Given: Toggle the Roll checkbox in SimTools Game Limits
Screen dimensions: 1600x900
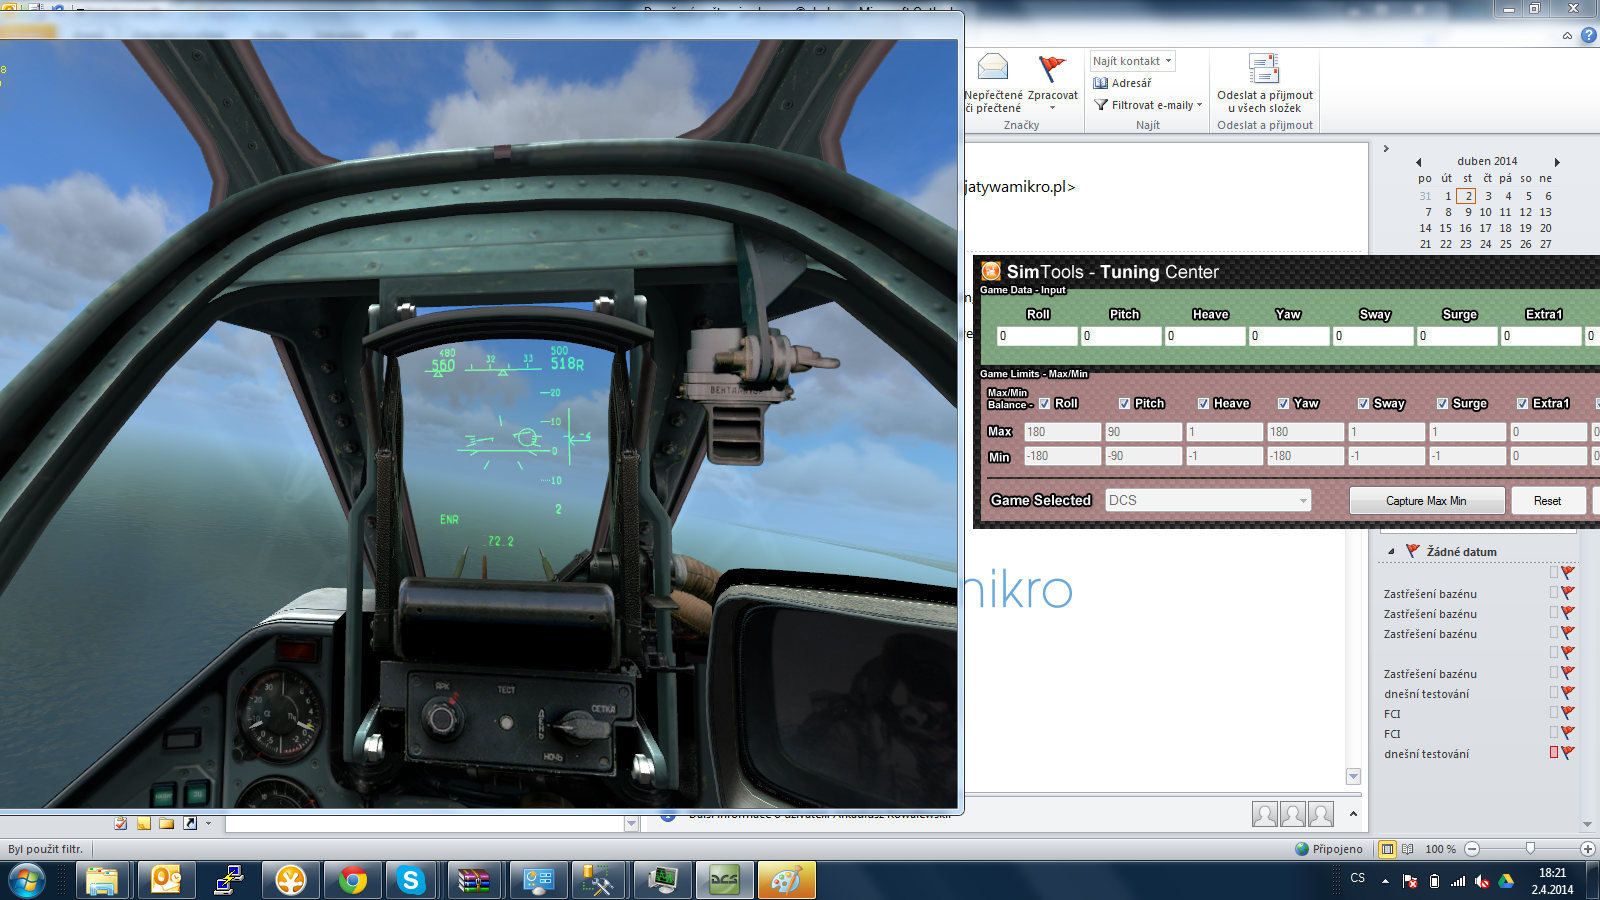Looking at the screenshot, I should coord(1044,404).
